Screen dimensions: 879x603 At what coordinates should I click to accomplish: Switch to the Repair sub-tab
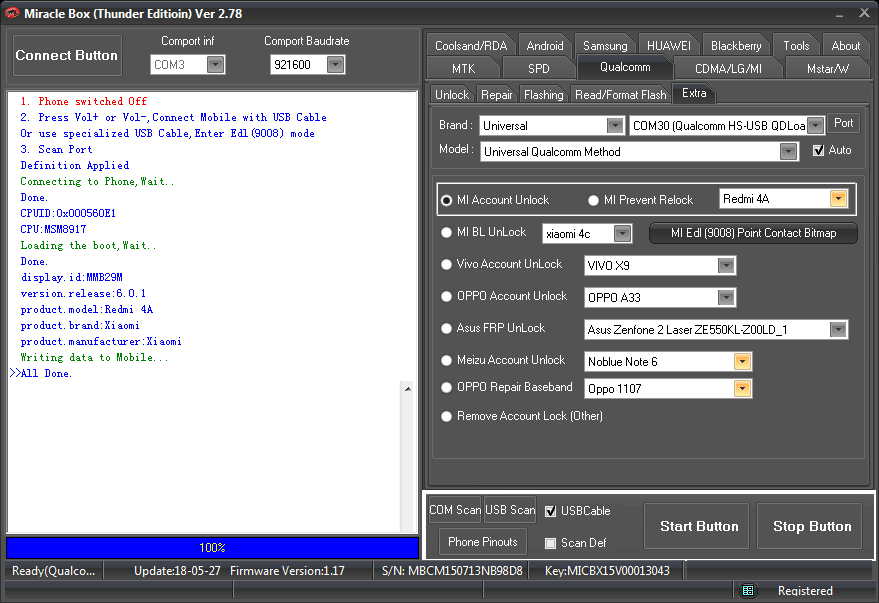pyautogui.click(x=497, y=95)
